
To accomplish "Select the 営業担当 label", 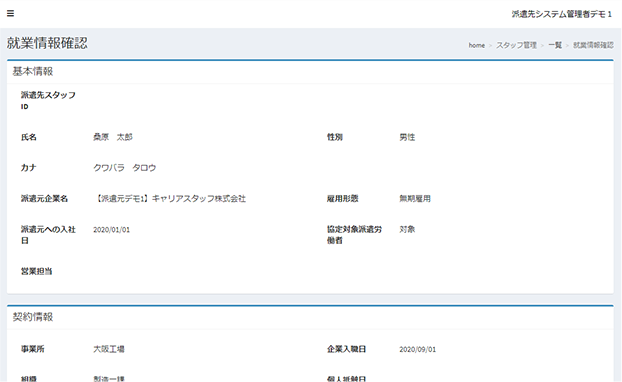I will pyautogui.click(x=36, y=271).
